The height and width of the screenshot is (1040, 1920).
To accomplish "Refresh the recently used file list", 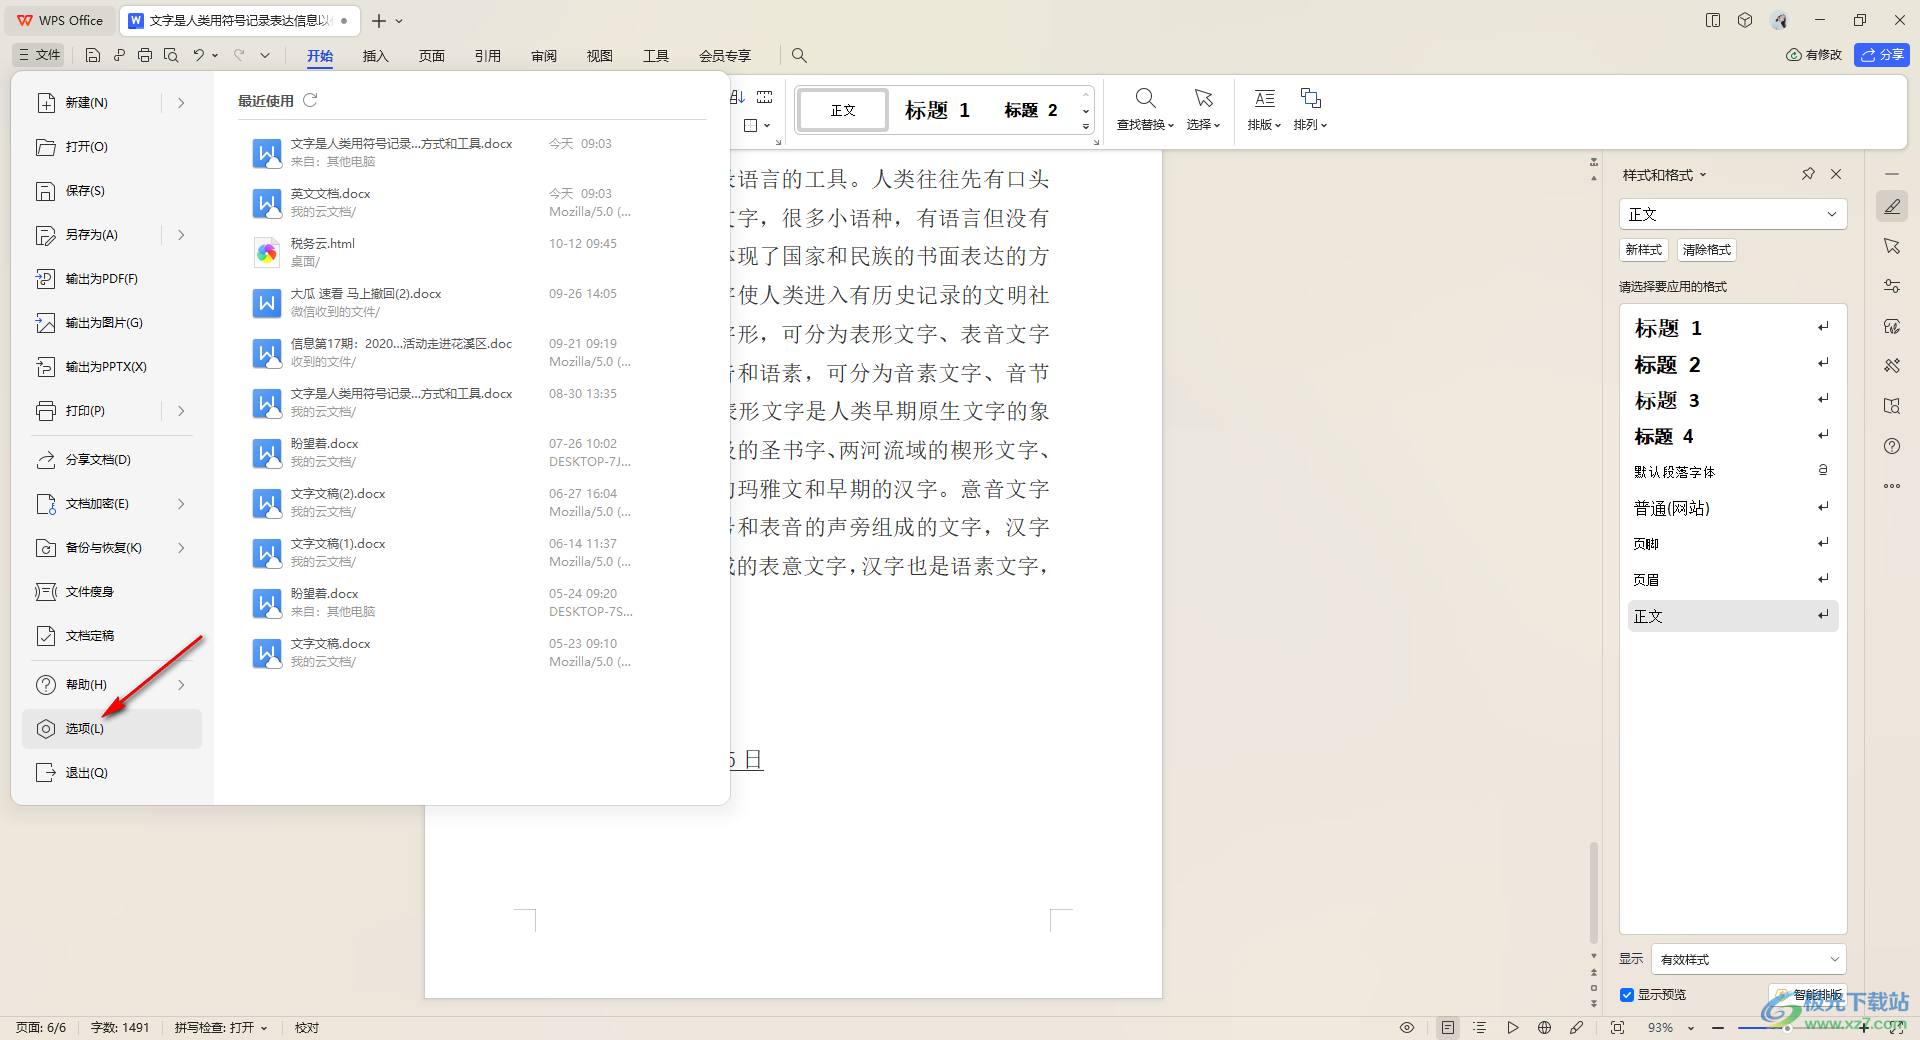I will pos(310,100).
